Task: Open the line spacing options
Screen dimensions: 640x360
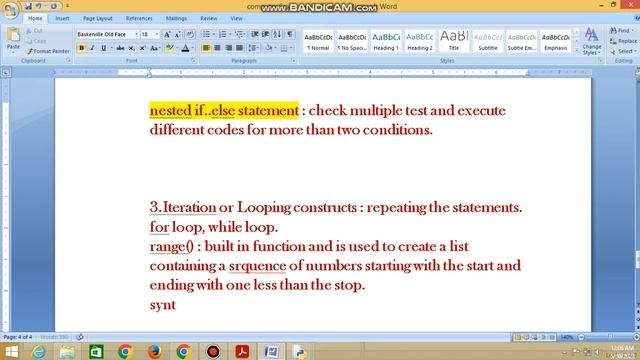Action: click(x=253, y=48)
